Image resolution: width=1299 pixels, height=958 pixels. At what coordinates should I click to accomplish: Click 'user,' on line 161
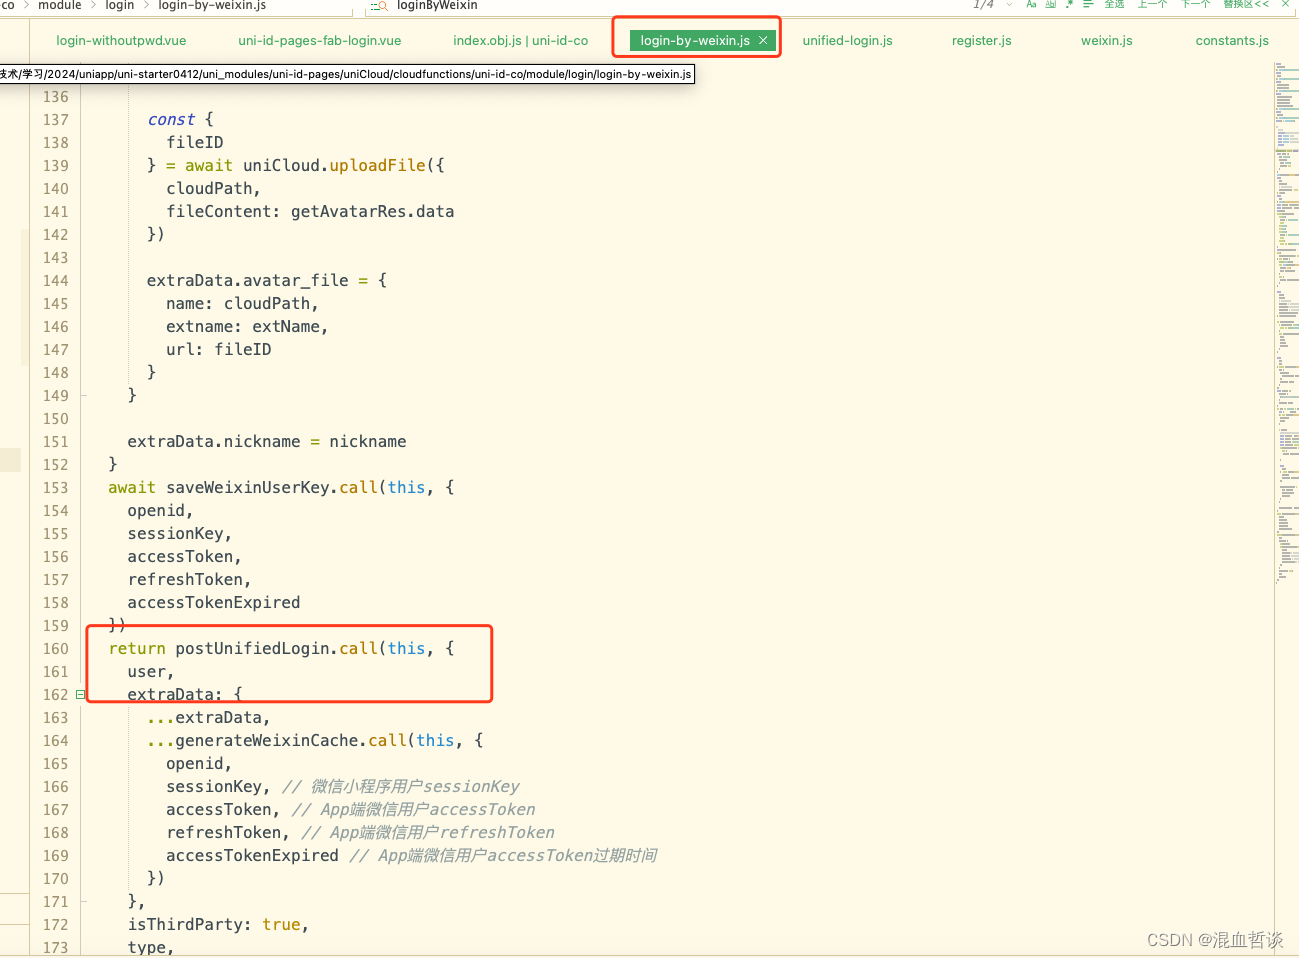point(151,672)
